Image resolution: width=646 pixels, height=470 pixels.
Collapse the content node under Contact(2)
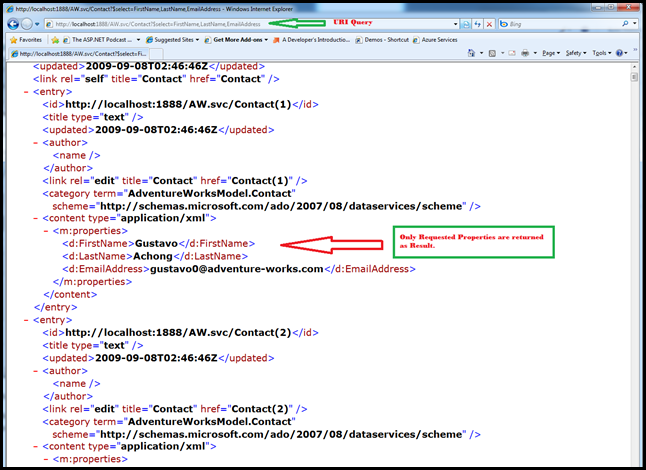click(x=35, y=447)
